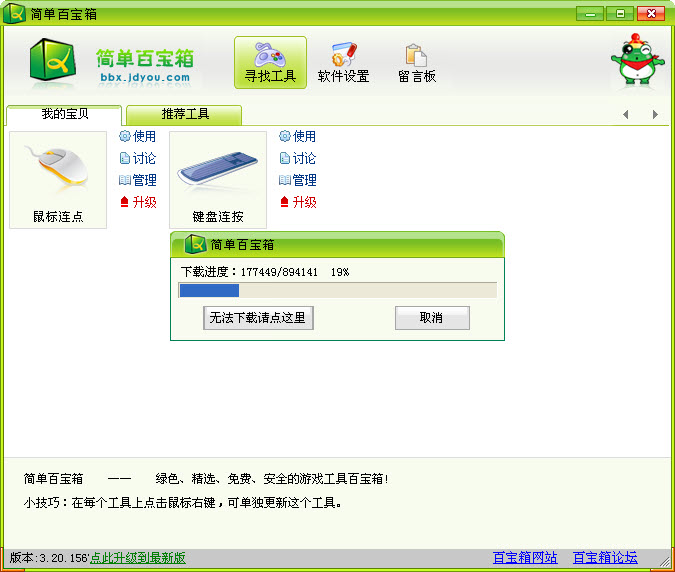The image size is (675, 572).
Task: Click the download dialog title bar cube icon
Action: pos(195,244)
